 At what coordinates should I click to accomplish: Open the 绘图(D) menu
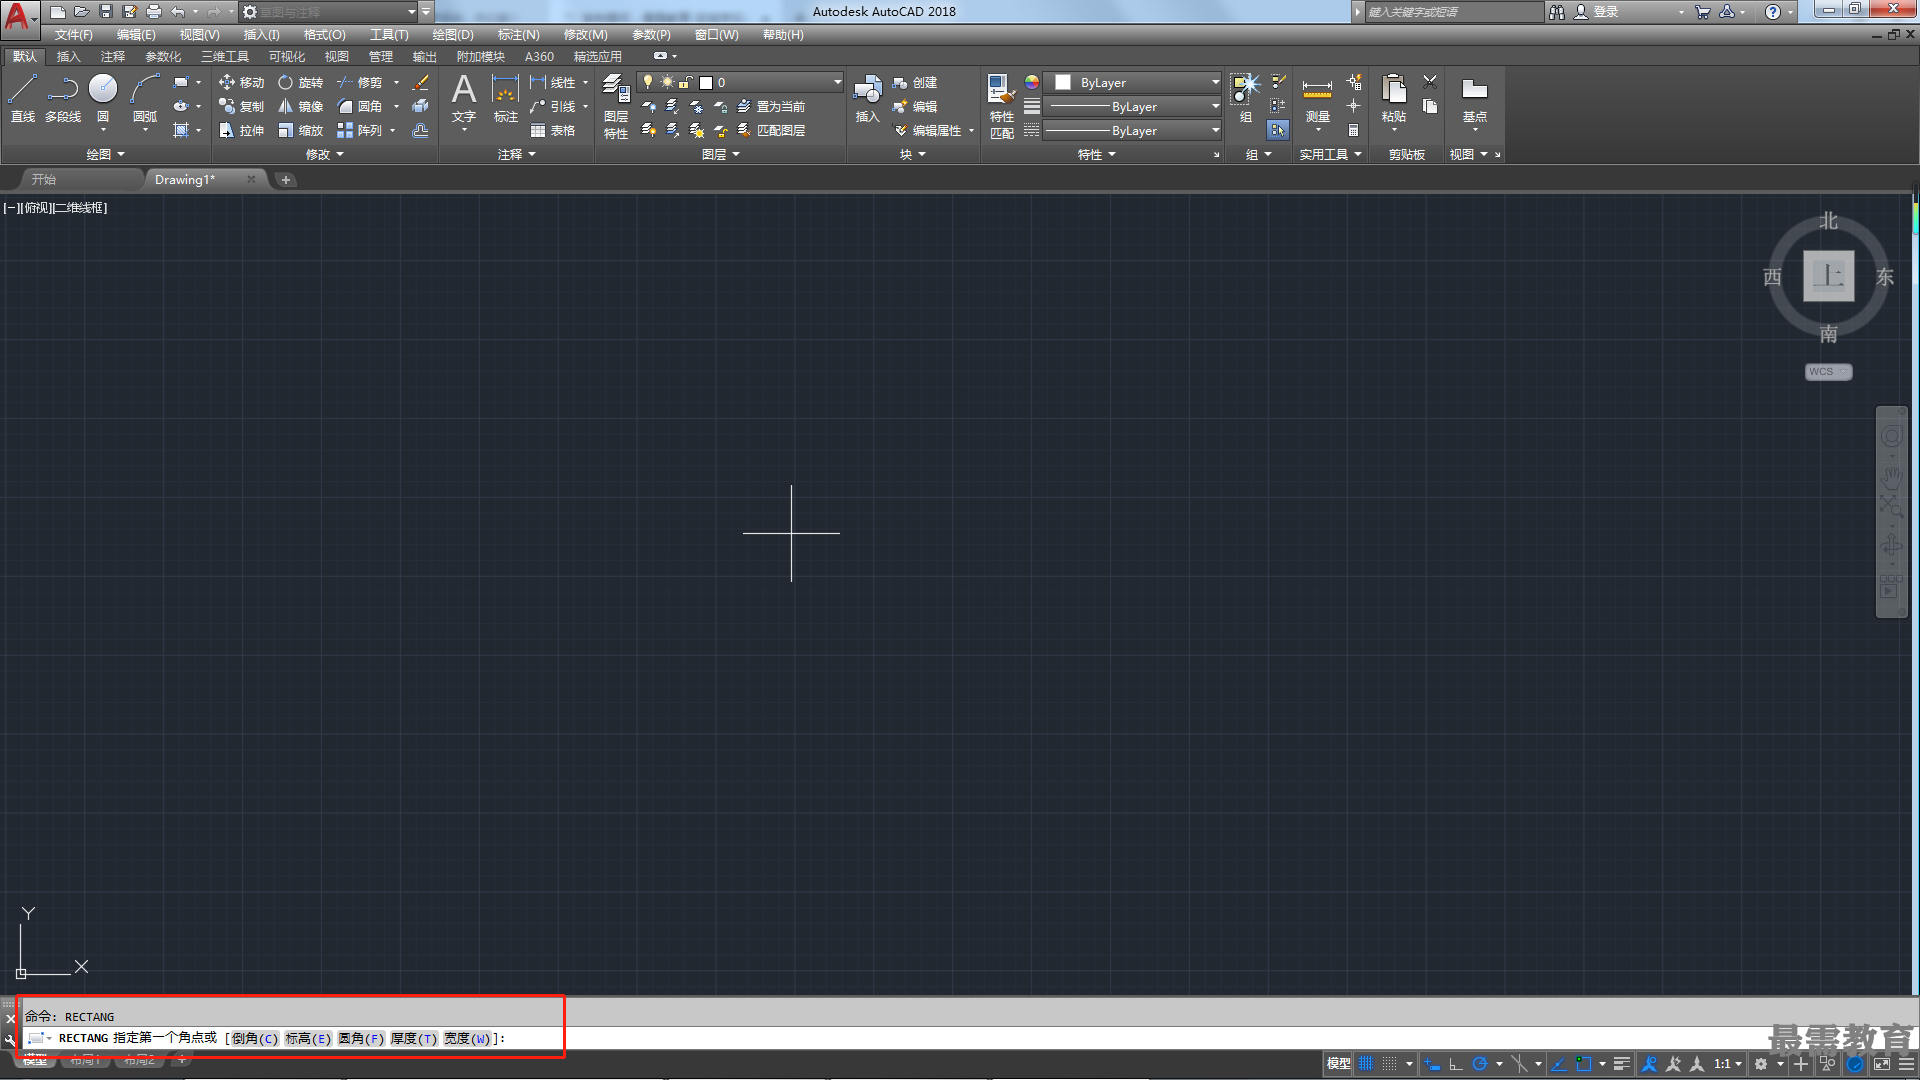(453, 35)
